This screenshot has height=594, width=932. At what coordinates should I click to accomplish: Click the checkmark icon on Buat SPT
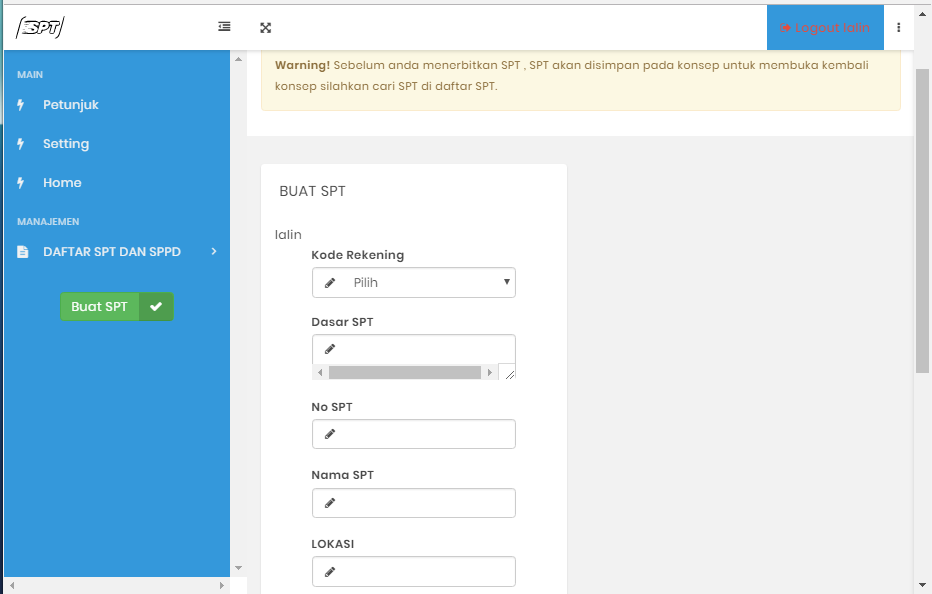pos(156,307)
